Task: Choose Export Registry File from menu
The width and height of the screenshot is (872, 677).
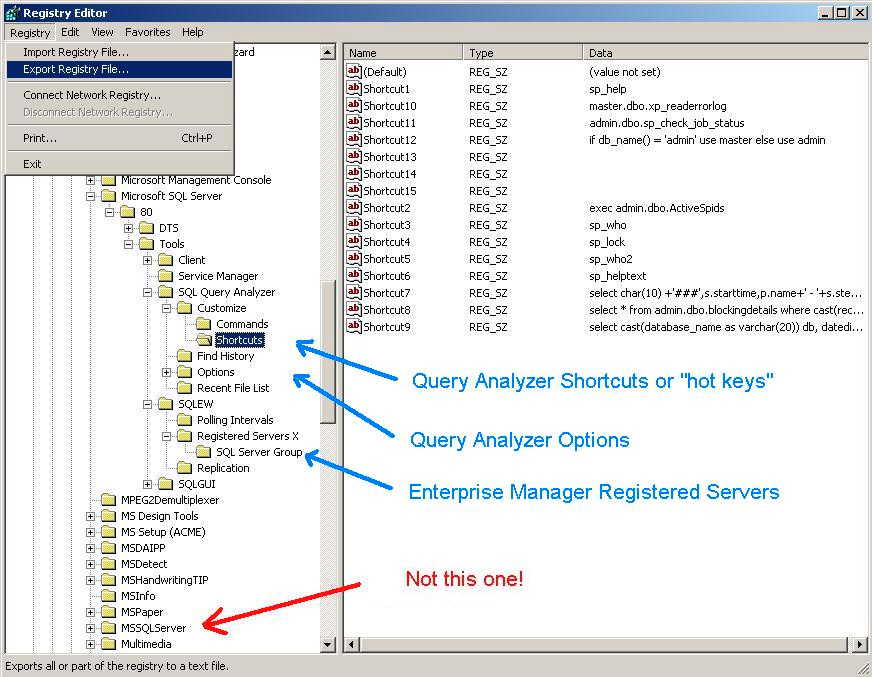Action: [x=120, y=70]
